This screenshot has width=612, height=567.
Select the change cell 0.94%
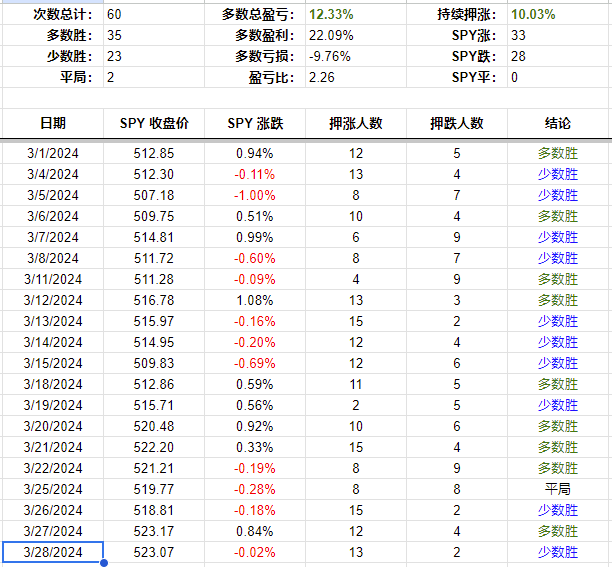(x=255, y=153)
